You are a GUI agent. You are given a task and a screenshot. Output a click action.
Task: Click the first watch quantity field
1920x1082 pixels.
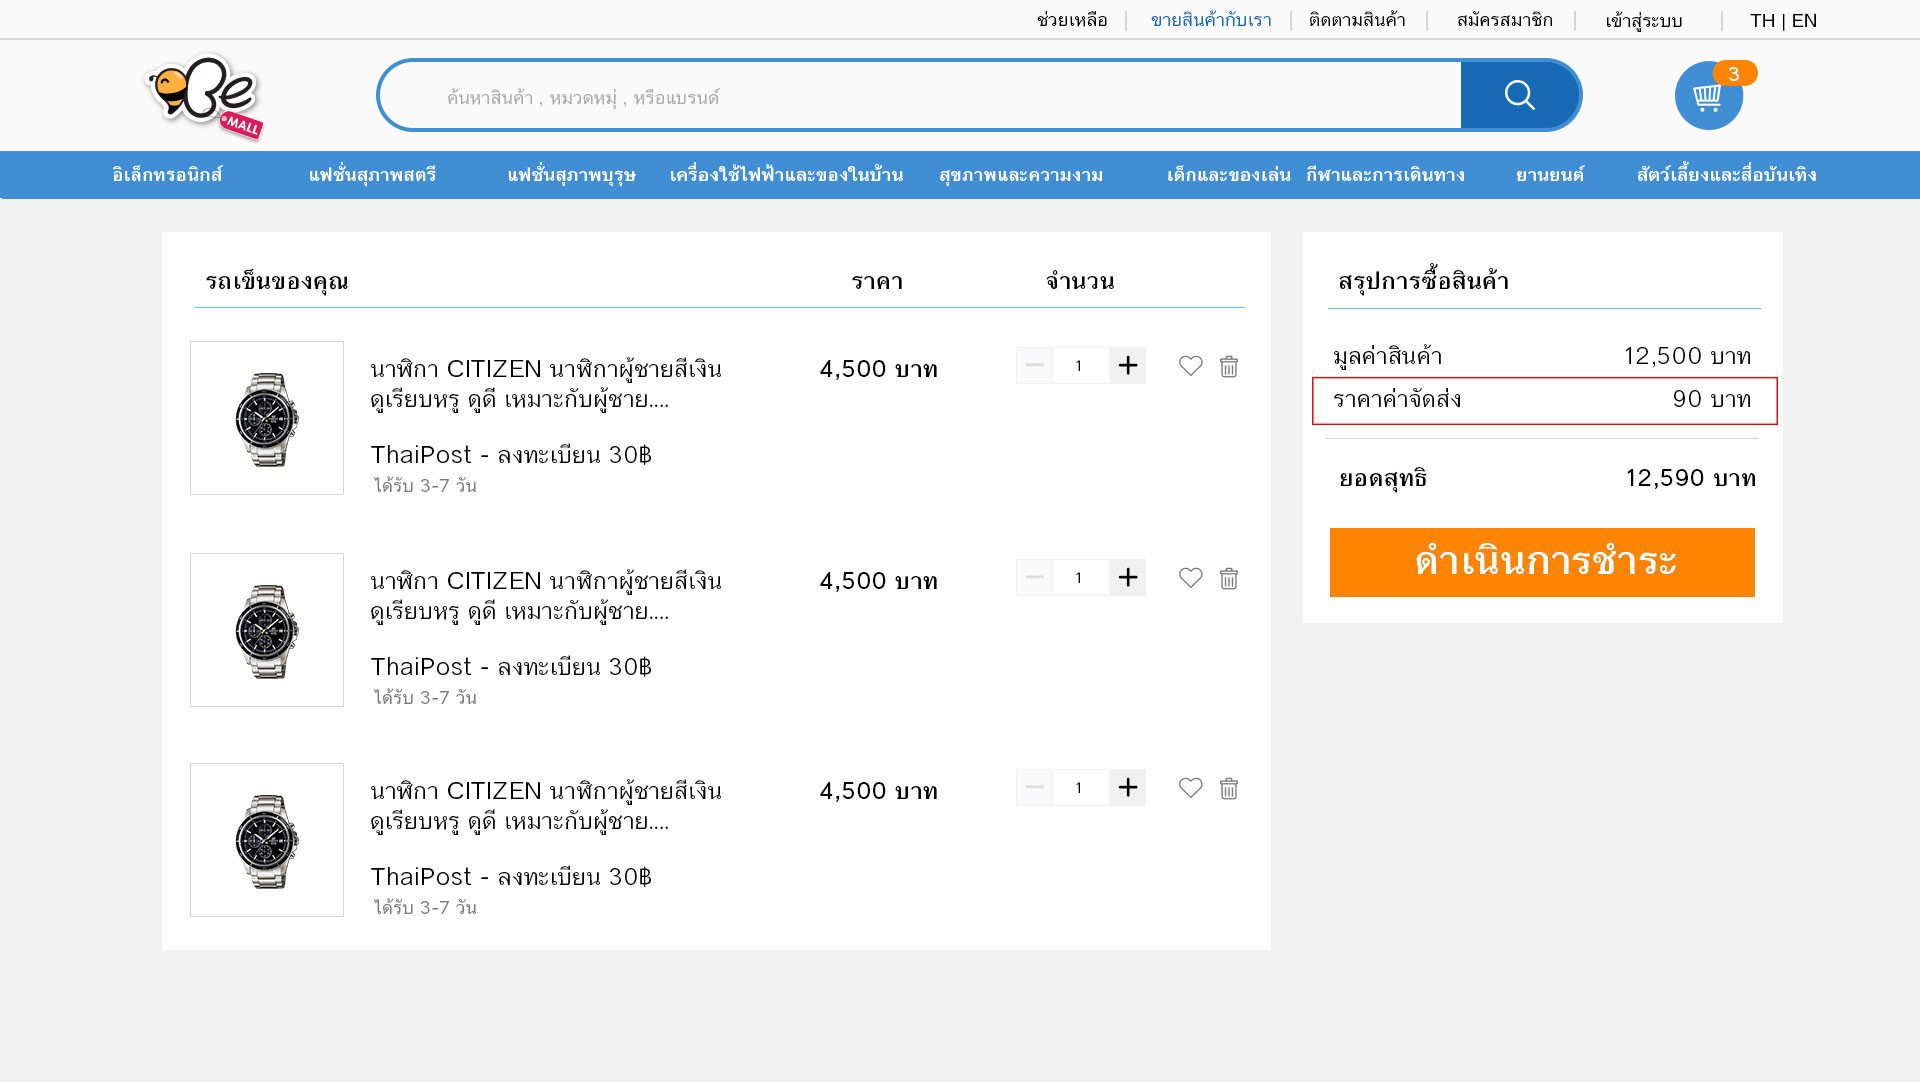[x=1080, y=366]
